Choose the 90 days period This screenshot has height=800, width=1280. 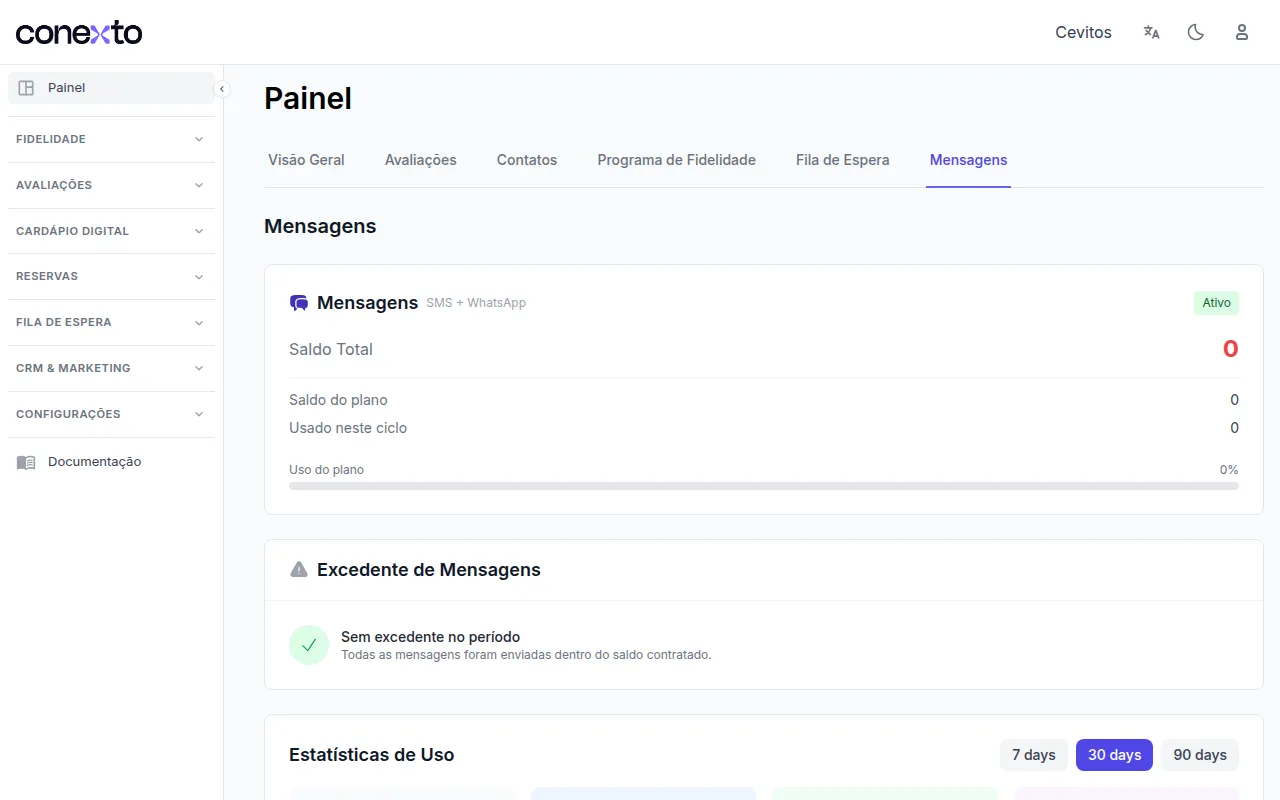point(1200,755)
